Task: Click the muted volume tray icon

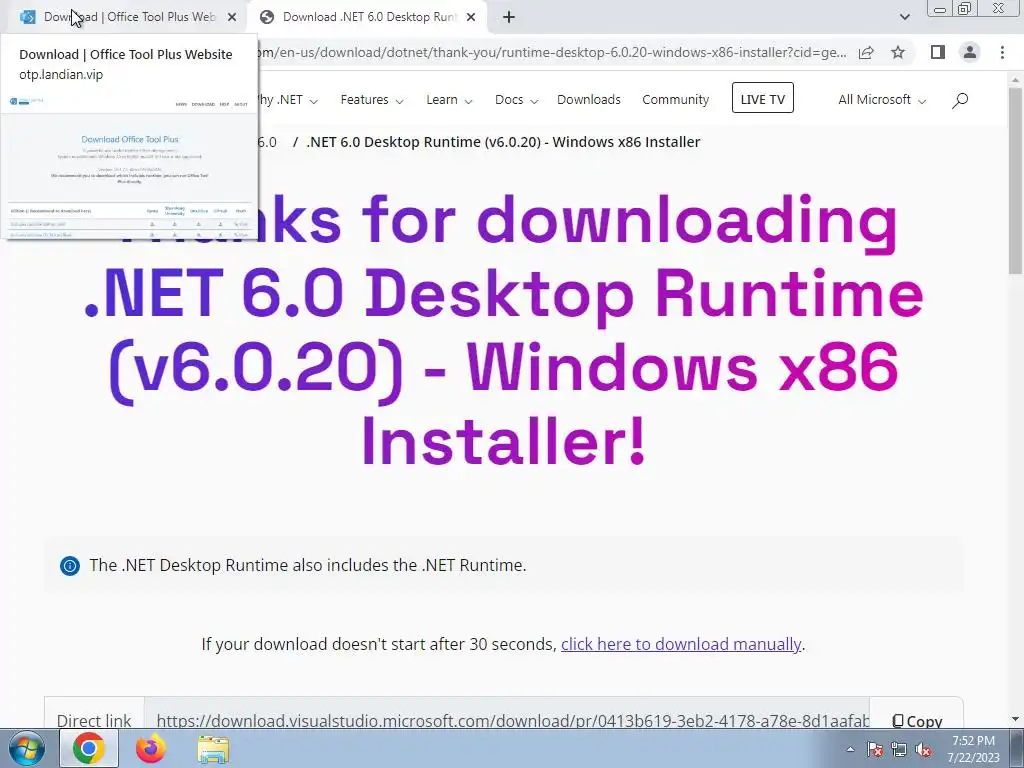Action: 923,749
